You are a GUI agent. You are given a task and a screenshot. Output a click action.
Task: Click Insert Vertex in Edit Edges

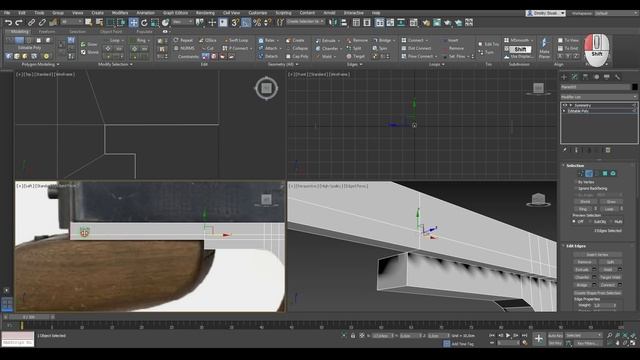click(x=597, y=255)
